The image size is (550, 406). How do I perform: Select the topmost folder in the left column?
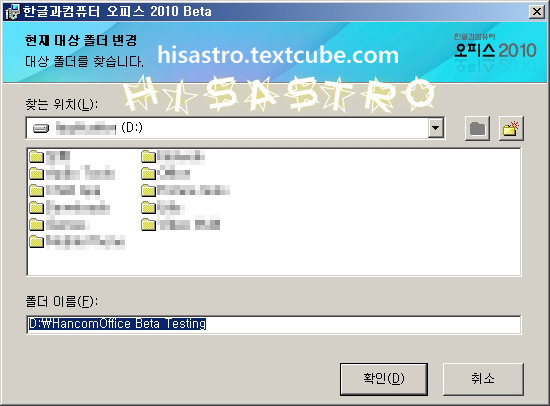pyautogui.click(x=50, y=156)
